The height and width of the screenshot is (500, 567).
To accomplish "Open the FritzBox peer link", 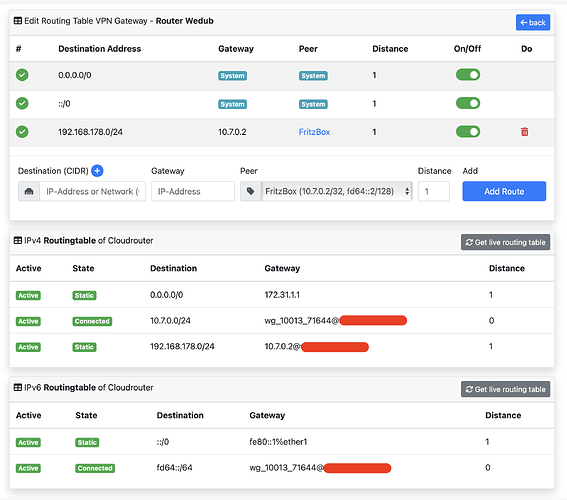I will pyautogui.click(x=314, y=132).
